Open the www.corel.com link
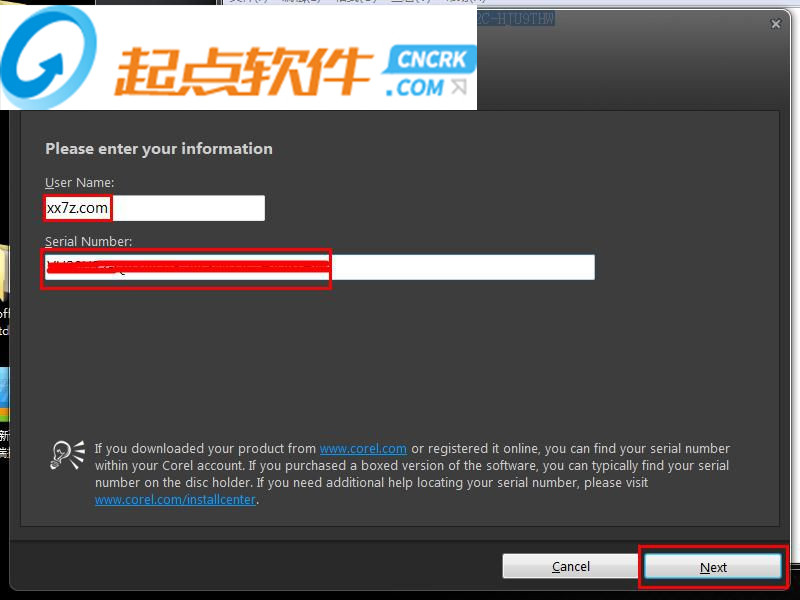The image size is (800, 600). coord(363,448)
